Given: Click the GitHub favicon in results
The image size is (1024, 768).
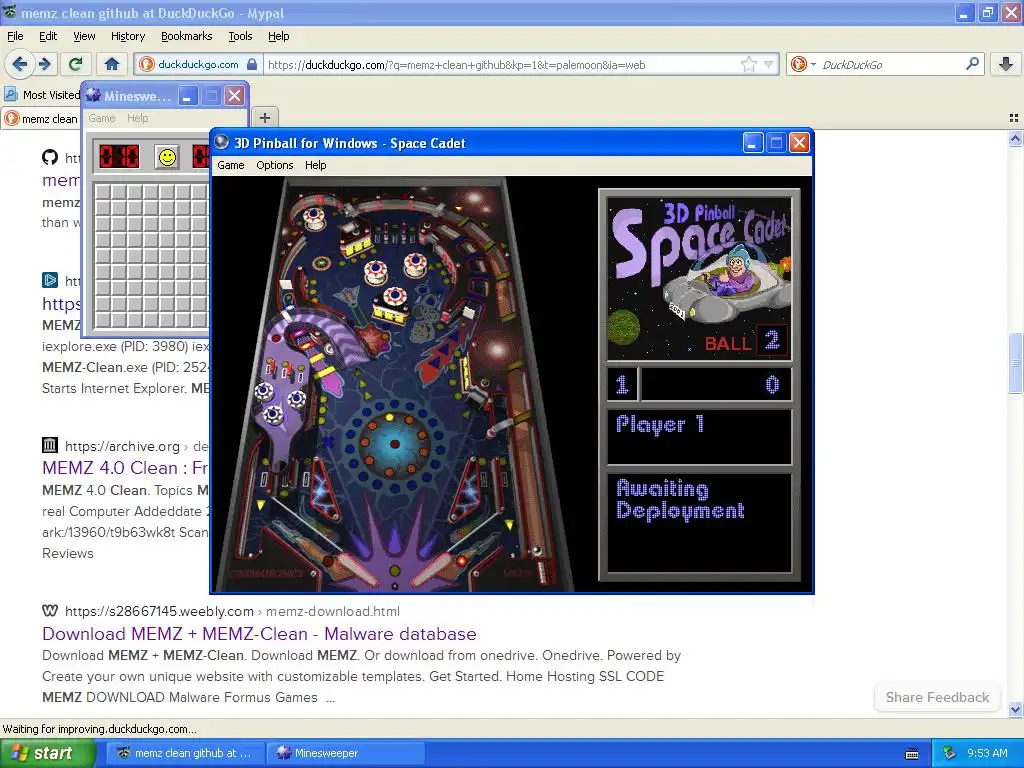Looking at the screenshot, I should pos(50,157).
